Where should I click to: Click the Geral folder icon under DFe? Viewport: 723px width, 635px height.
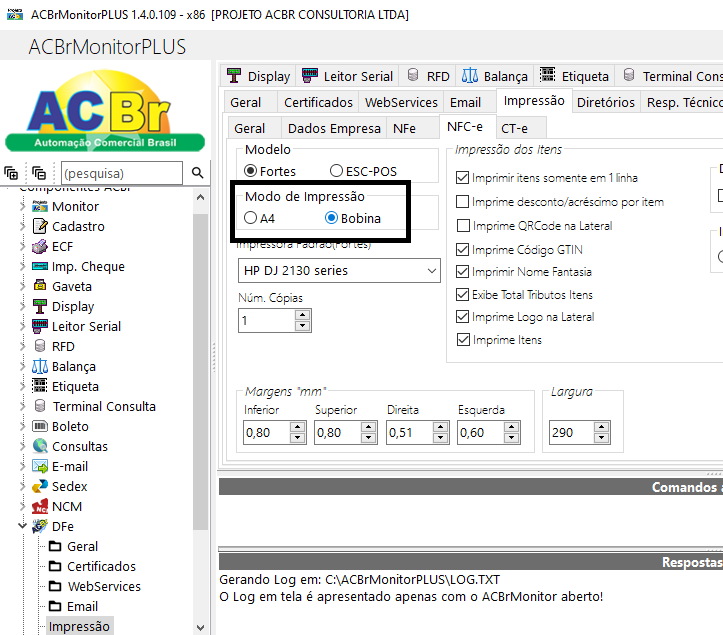point(55,546)
